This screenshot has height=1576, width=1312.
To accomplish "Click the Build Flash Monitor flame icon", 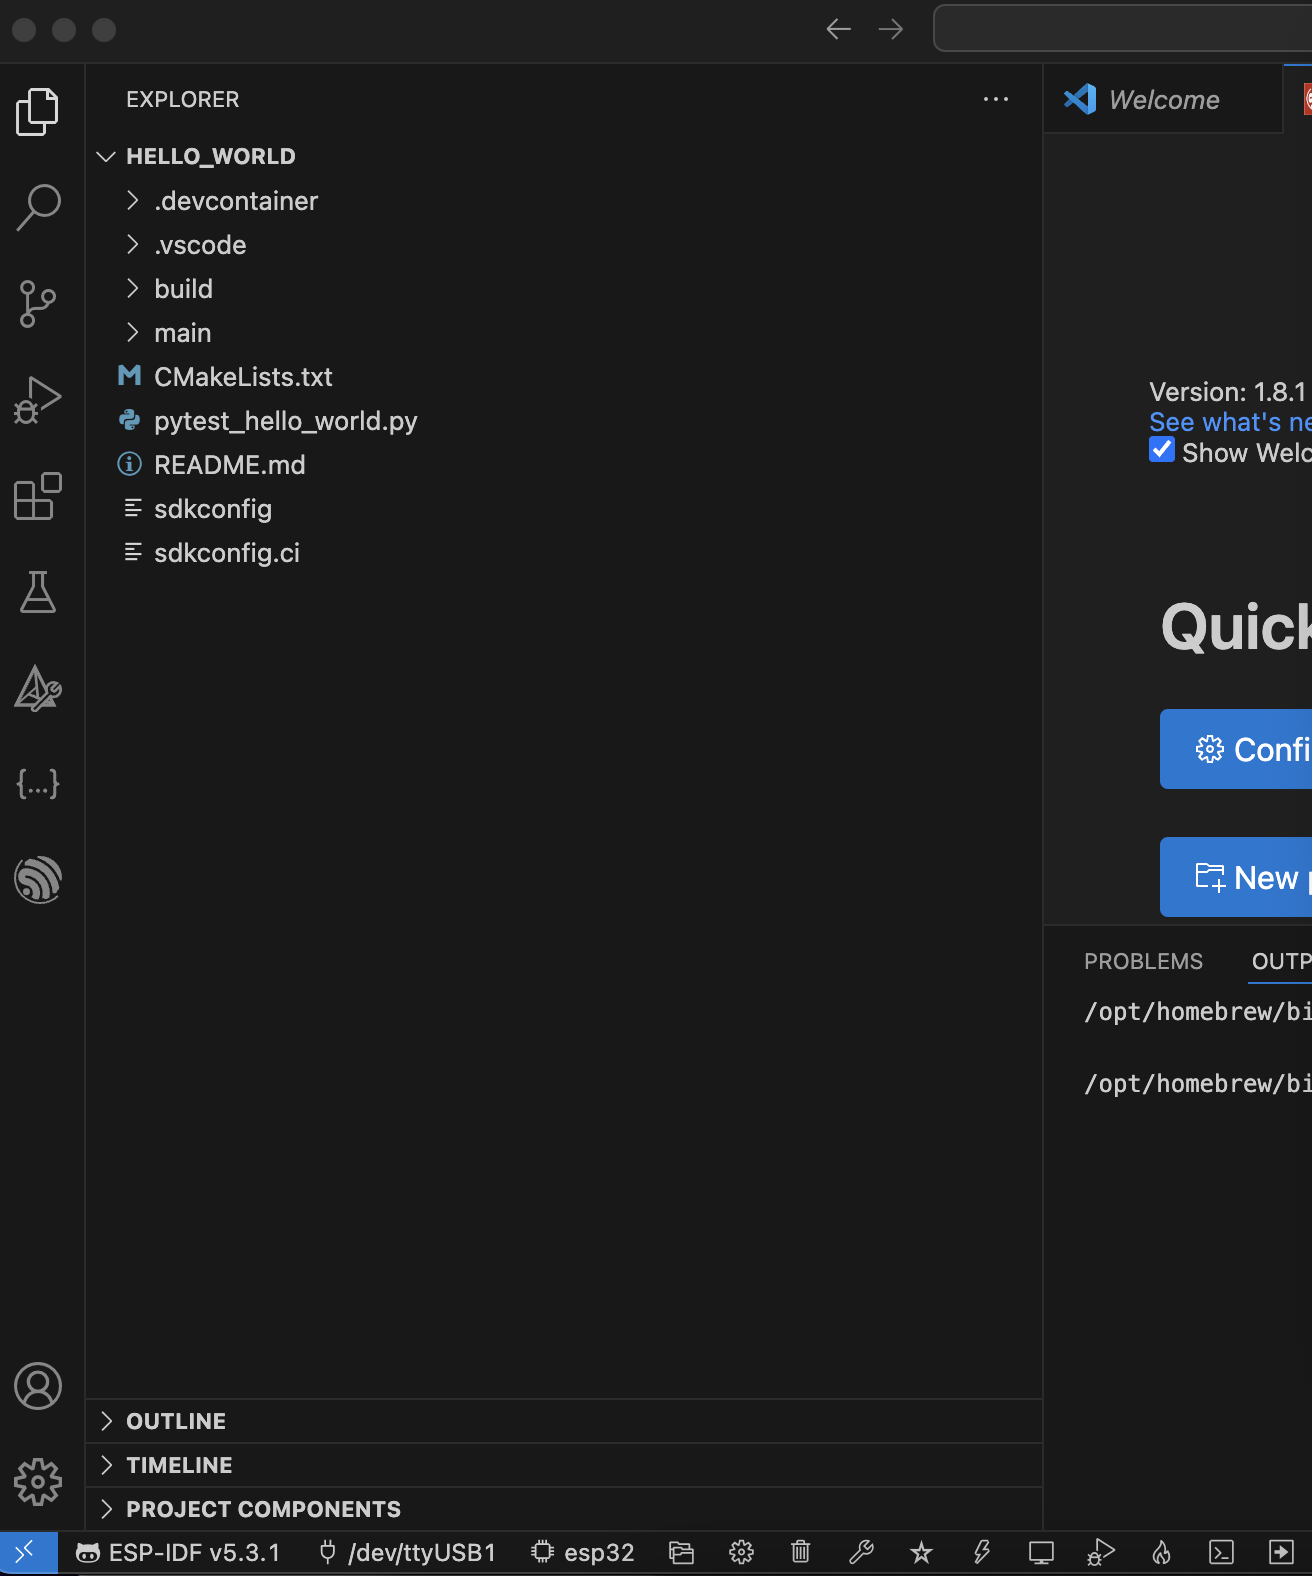I will 1161,1552.
